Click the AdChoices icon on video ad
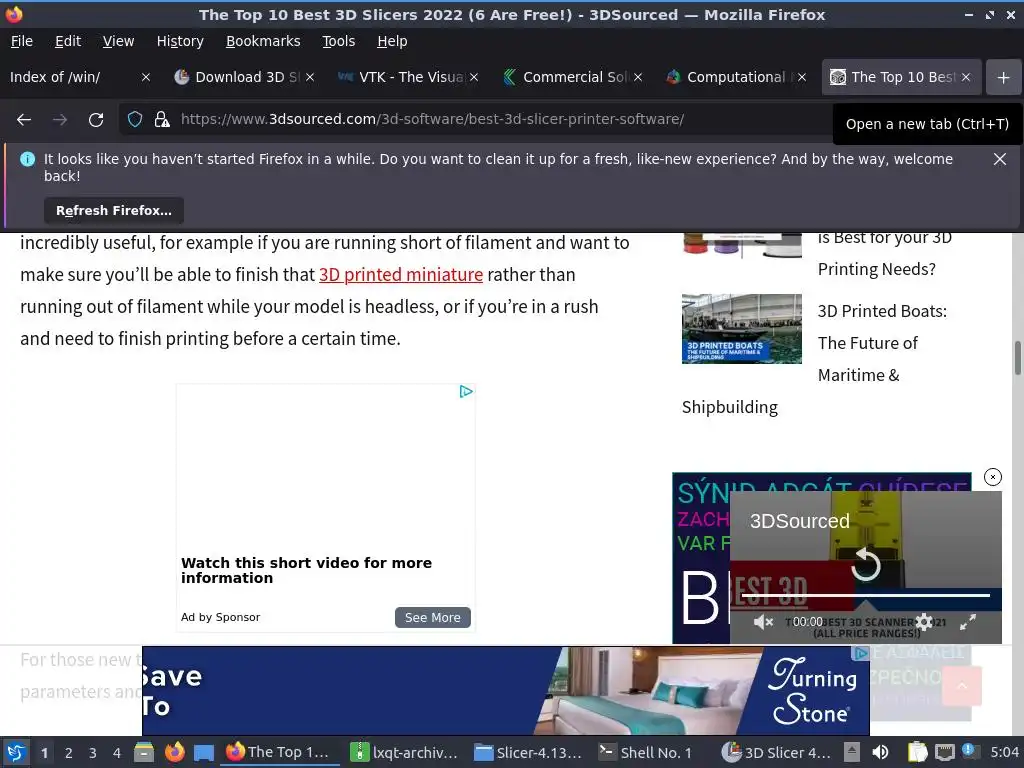Image resolution: width=1024 pixels, height=768 pixels. point(466,392)
